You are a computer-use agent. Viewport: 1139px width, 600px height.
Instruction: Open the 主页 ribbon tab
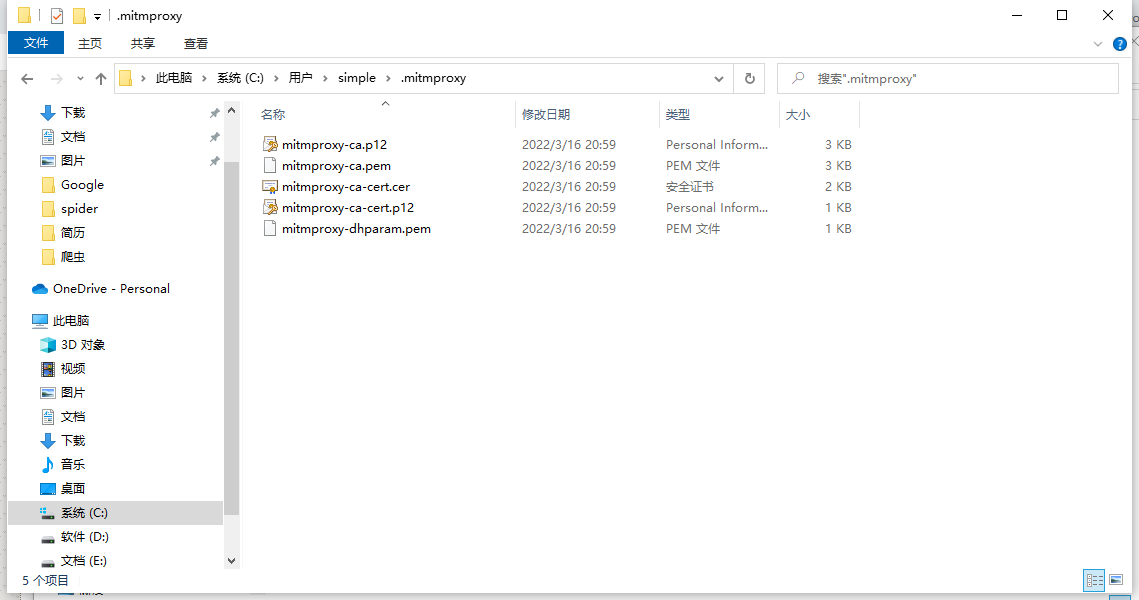pyautogui.click(x=90, y=44)
